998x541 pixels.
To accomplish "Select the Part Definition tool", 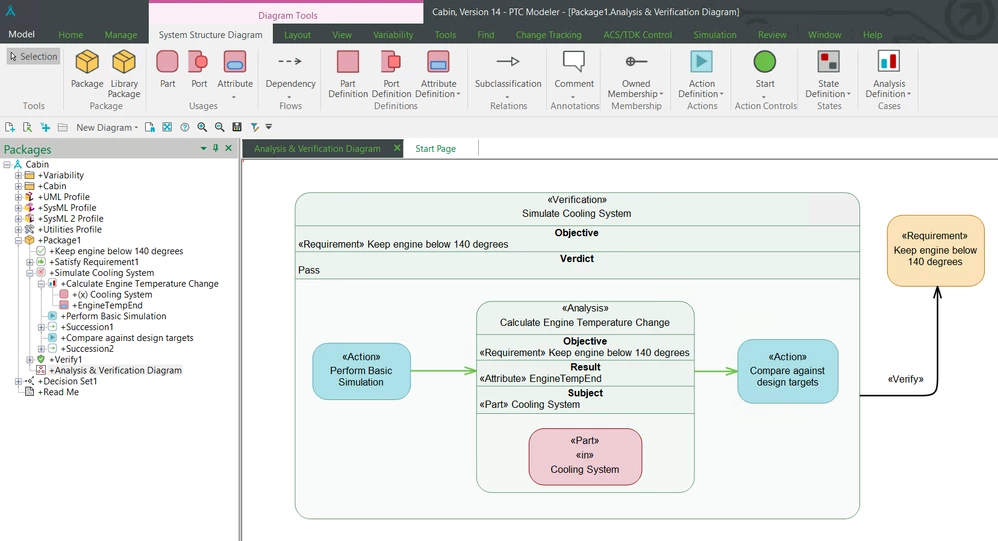I will 348,62.
